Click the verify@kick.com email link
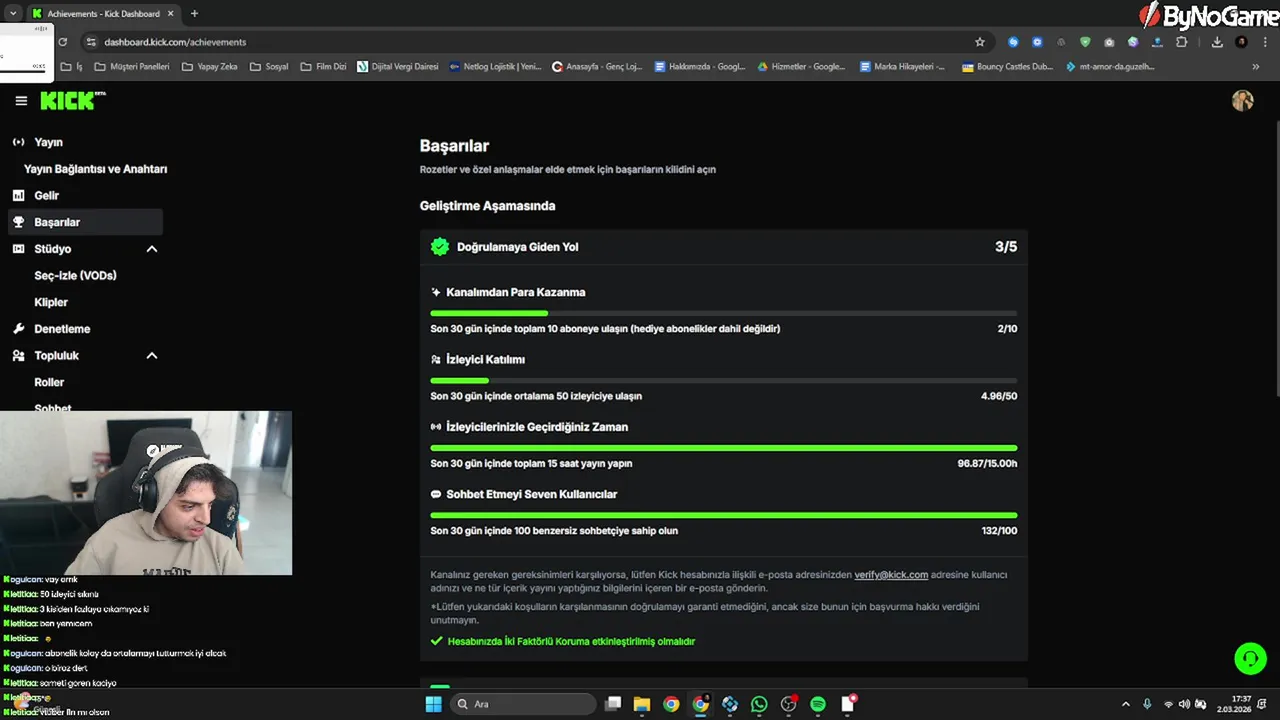This screenshot has width=1280, height=720. pyautogui.click(x=891, y=575)
